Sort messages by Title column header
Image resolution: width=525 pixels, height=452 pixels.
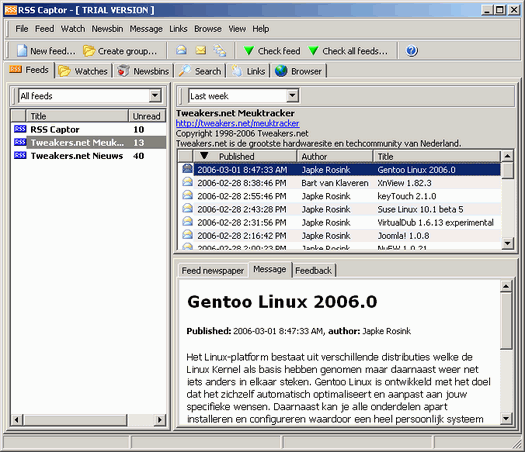pyautogui.click(x=437, y=156)
